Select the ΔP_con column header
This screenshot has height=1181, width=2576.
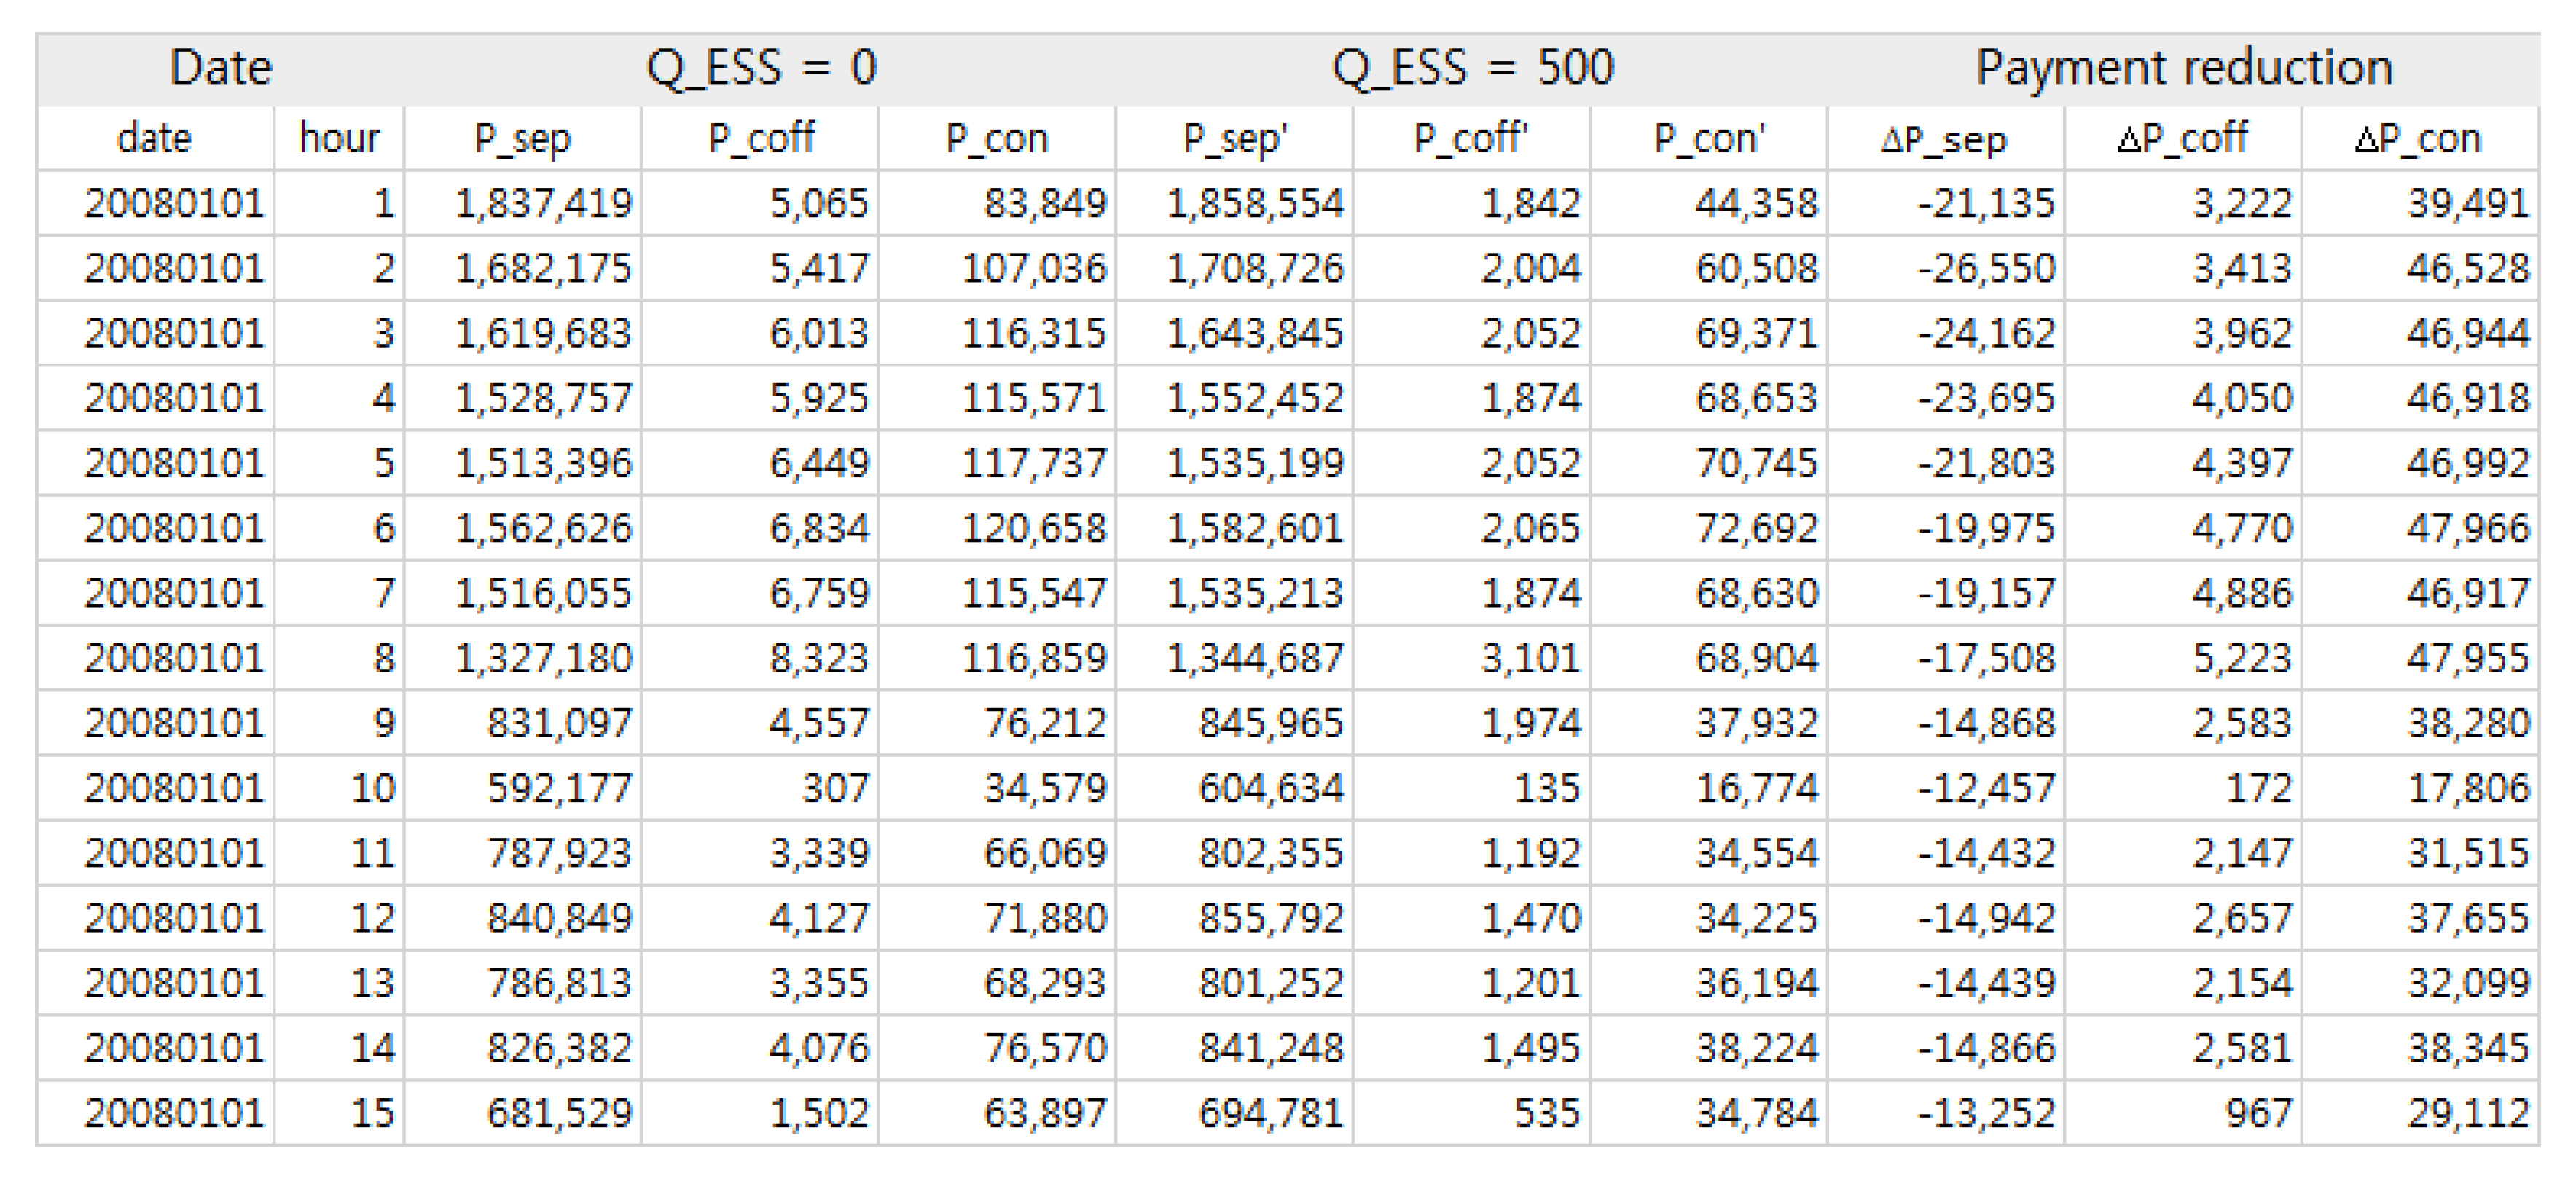2418,138
